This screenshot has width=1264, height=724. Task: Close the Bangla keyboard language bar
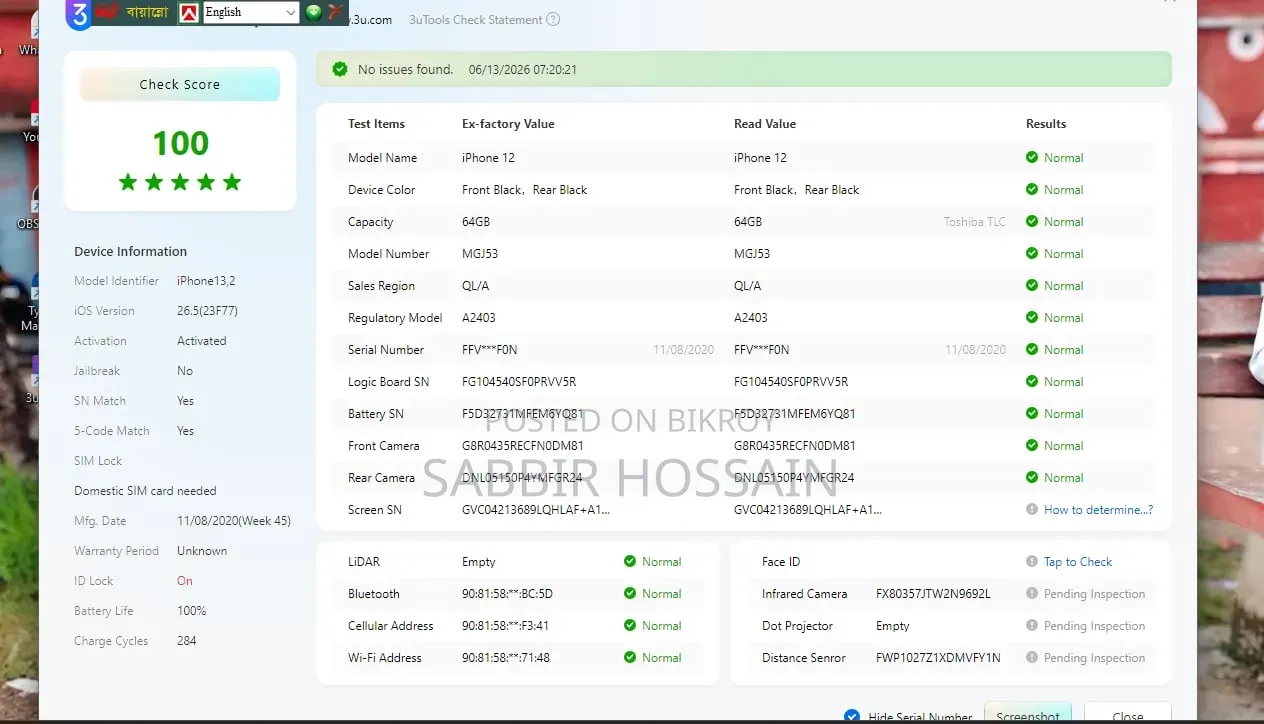pos(336,12)
